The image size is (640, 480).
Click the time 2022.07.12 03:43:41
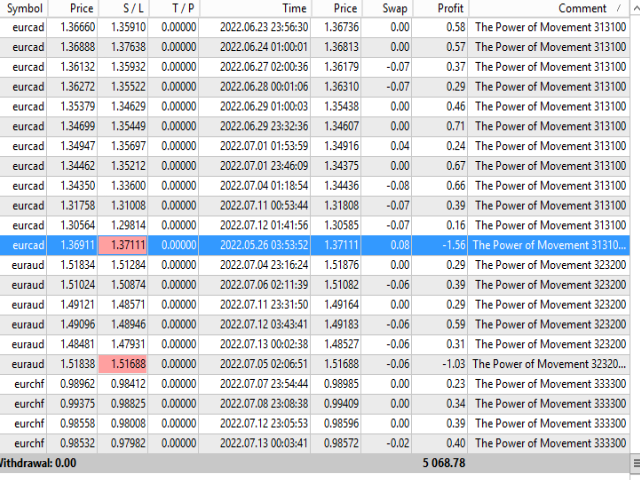[x=264, y=324]
